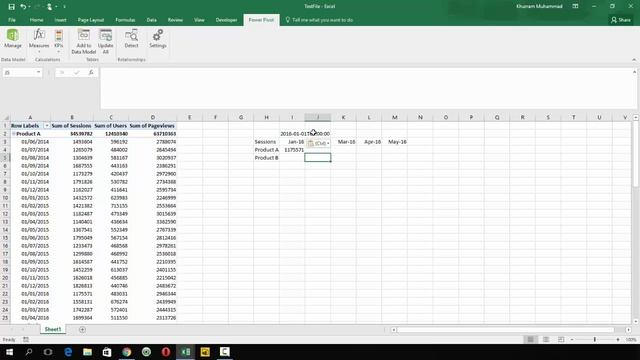Click the formula bar Cancel X

pos(62,73)
